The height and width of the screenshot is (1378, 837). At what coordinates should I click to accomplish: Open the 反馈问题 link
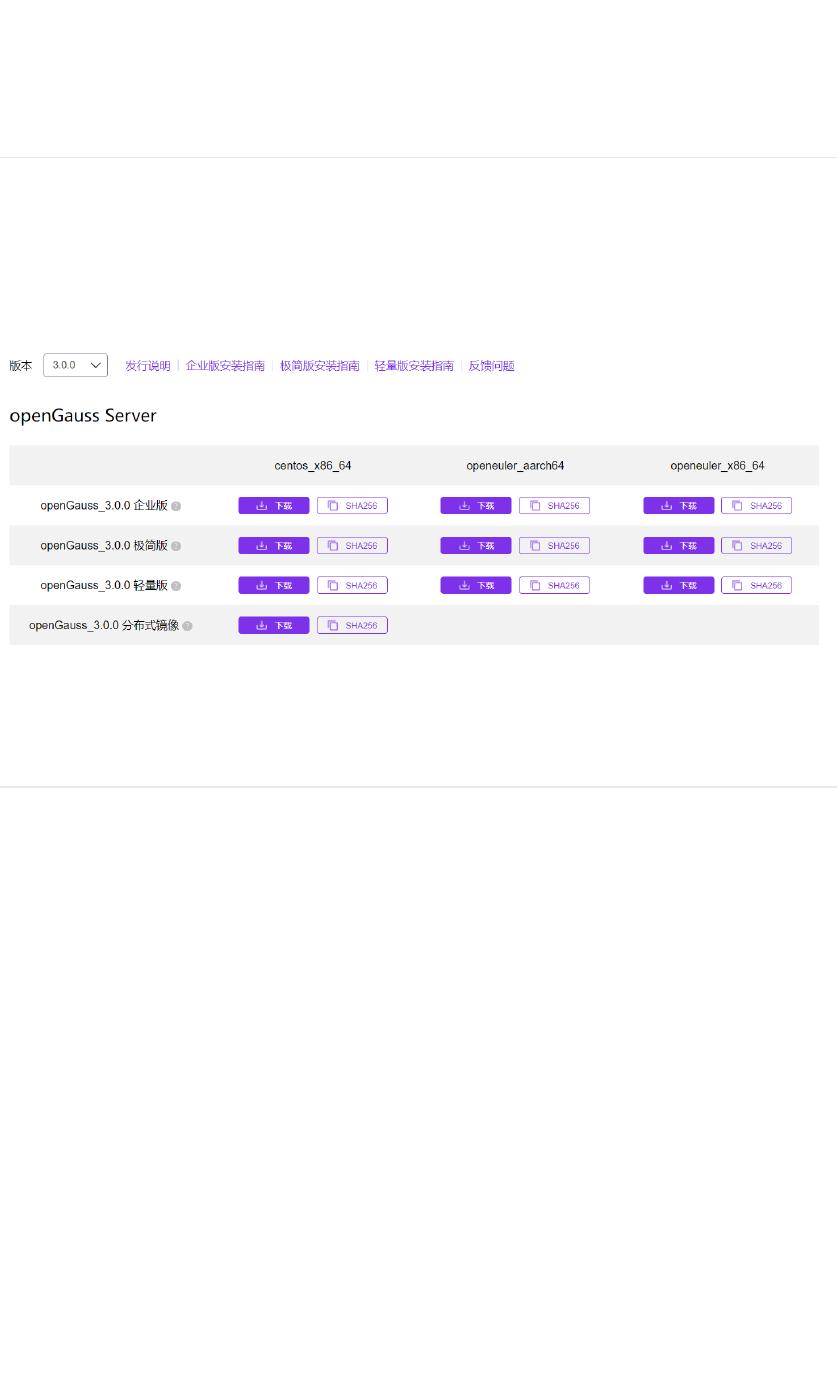491,366
